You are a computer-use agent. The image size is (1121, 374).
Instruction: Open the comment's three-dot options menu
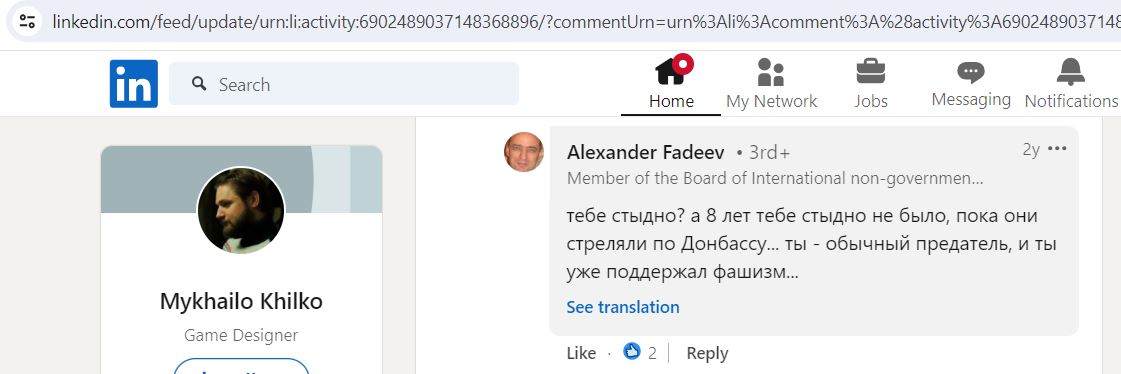tap(1057, 149)
